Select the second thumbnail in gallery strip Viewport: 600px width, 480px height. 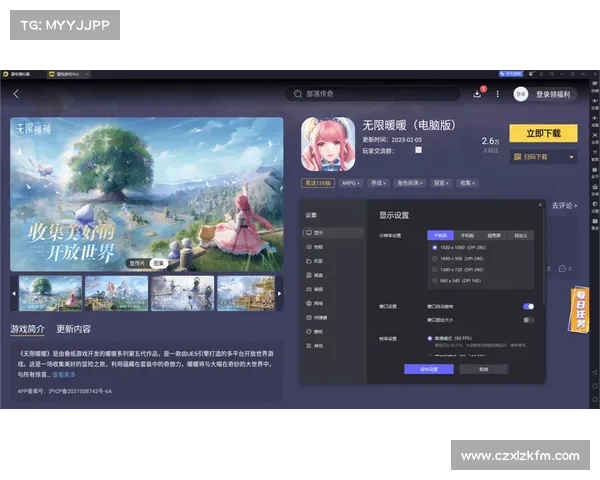(x=116, y=293)
